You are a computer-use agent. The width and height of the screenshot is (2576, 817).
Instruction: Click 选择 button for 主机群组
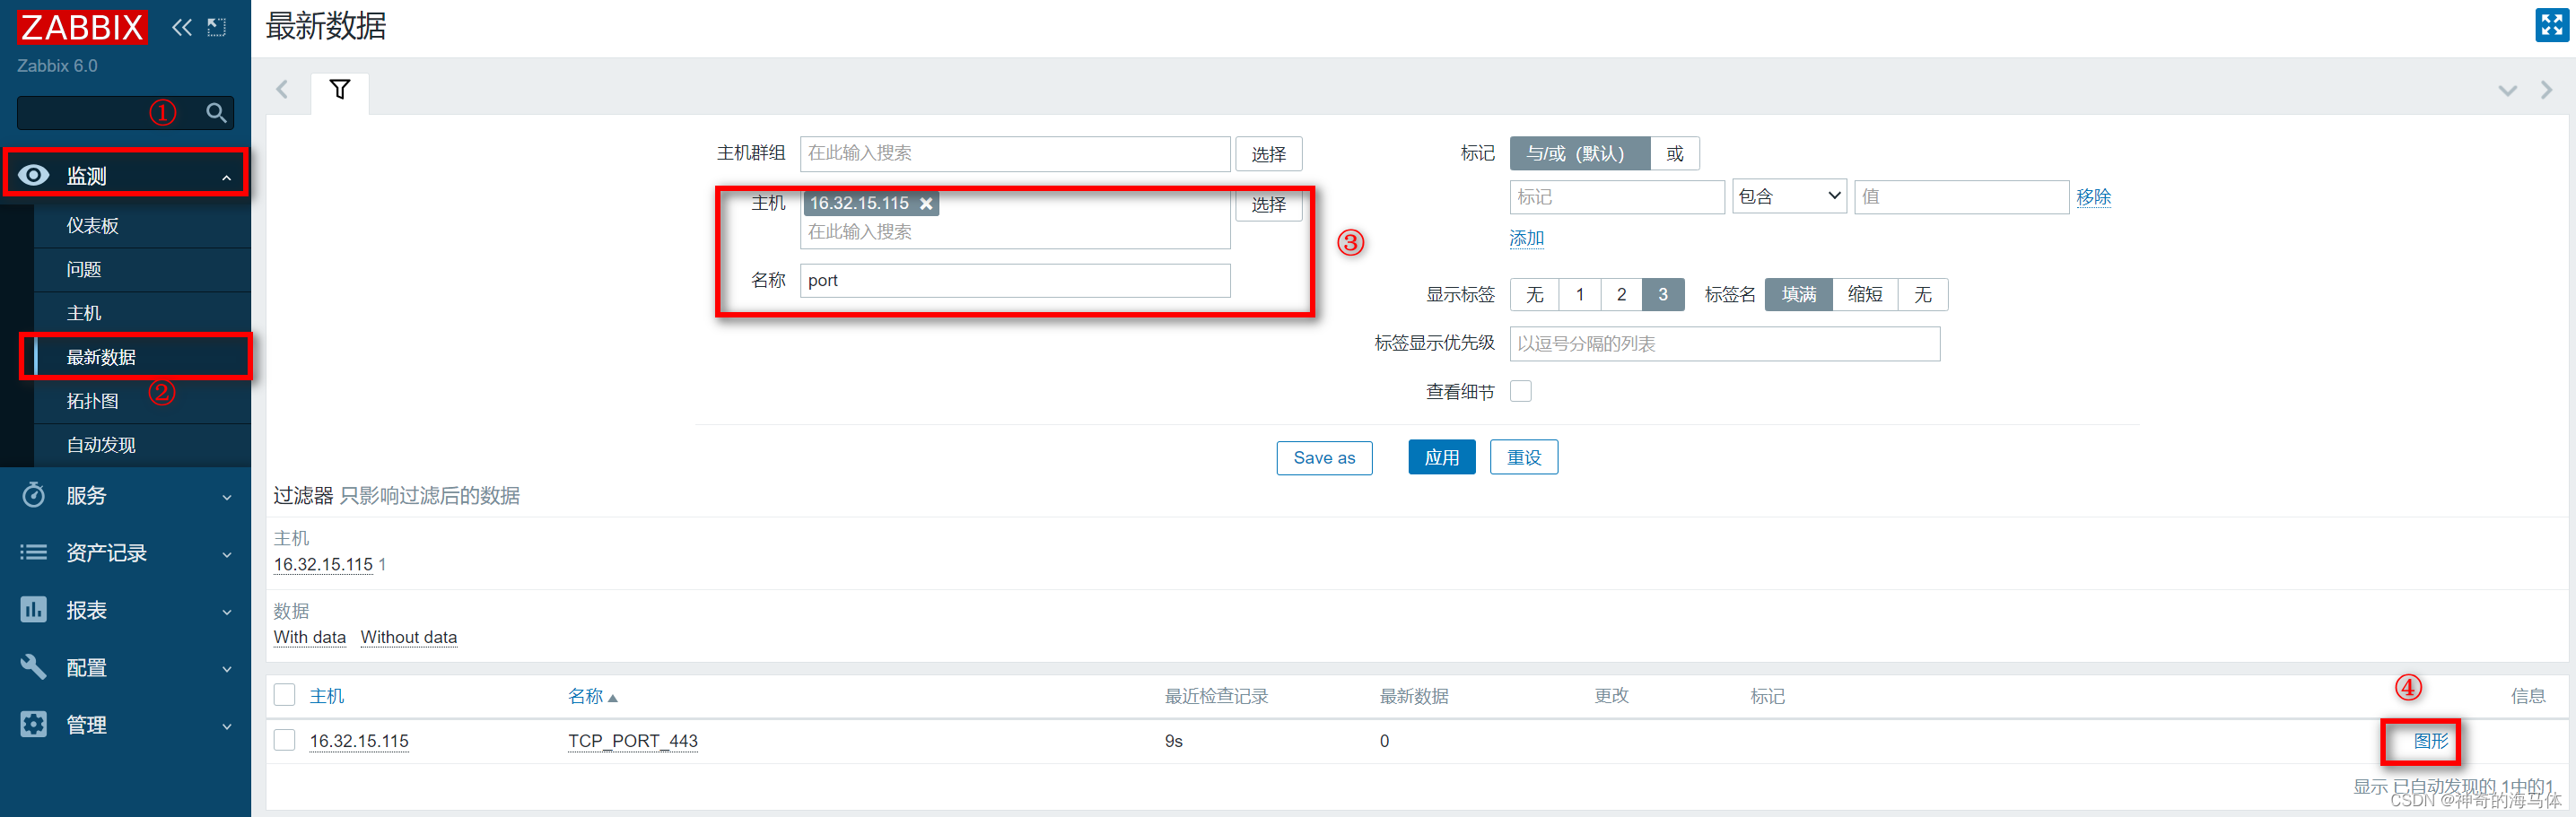1268,154
